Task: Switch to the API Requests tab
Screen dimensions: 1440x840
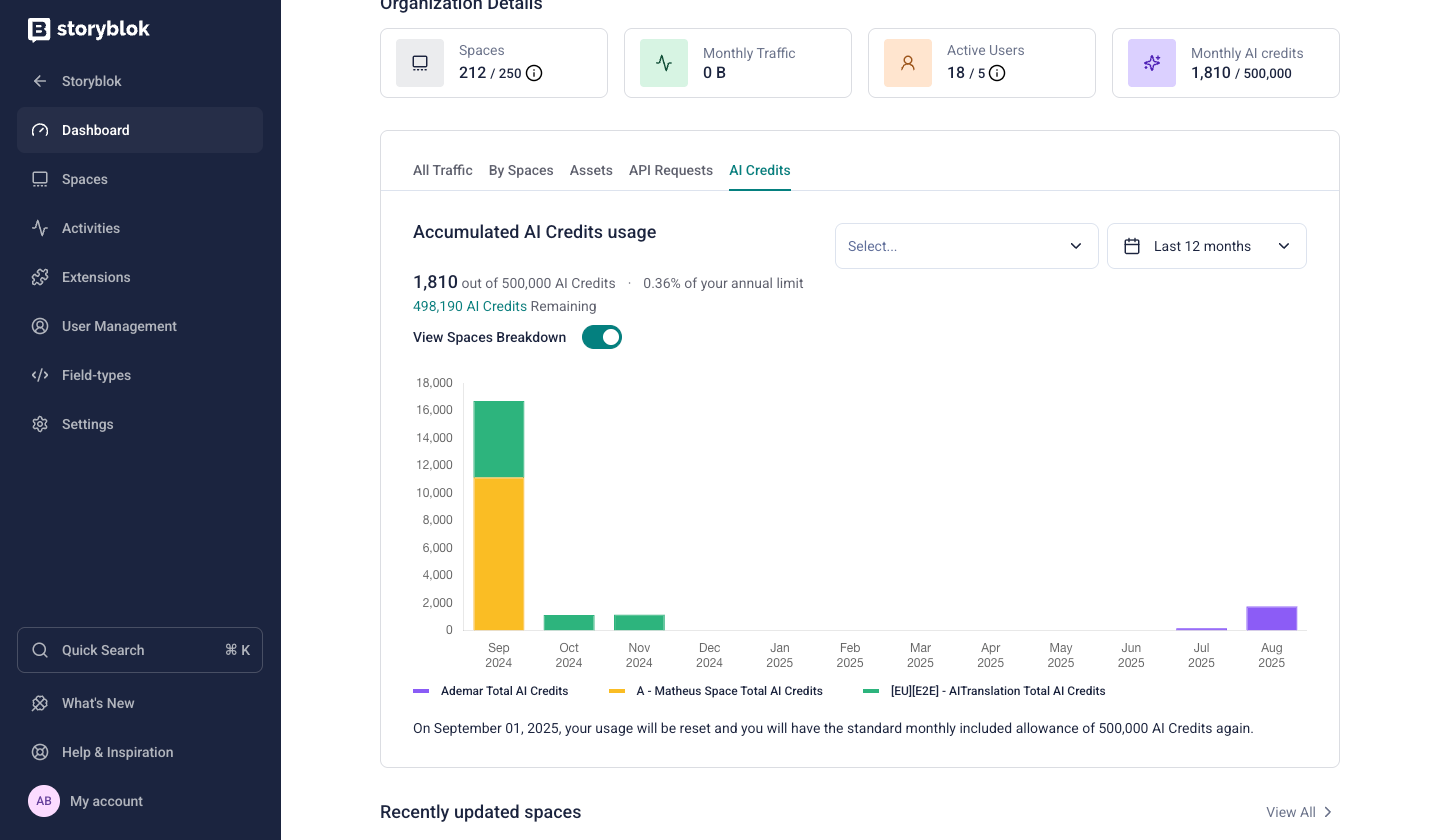Action: [x=670, y=170]
